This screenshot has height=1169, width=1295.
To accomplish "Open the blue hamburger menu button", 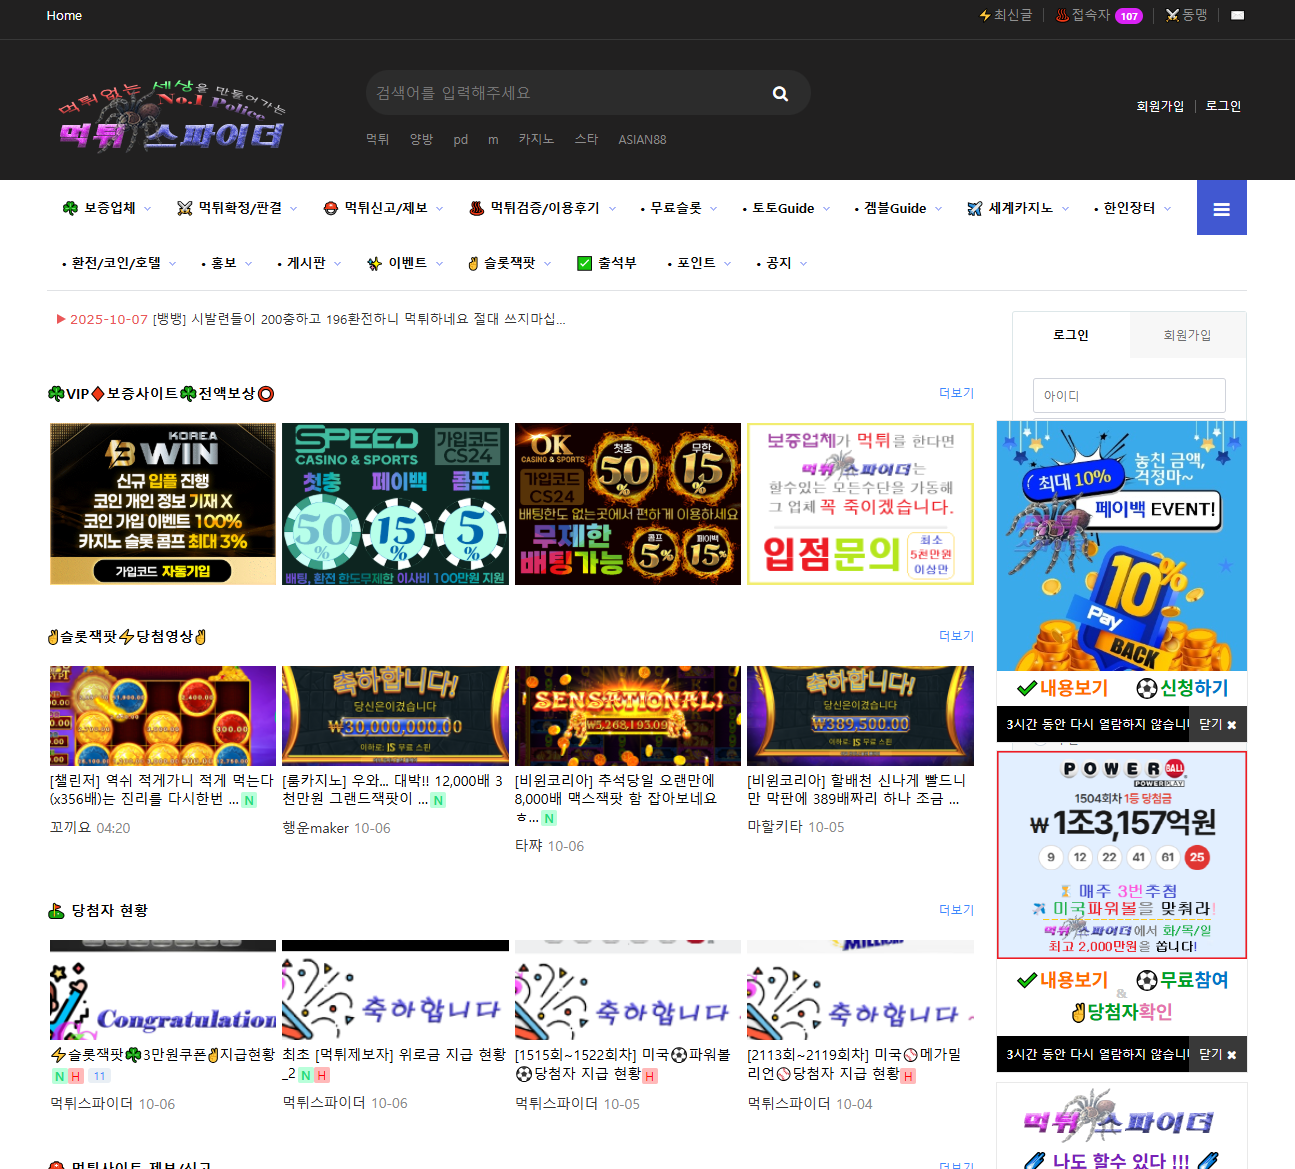I will 1221,208.
